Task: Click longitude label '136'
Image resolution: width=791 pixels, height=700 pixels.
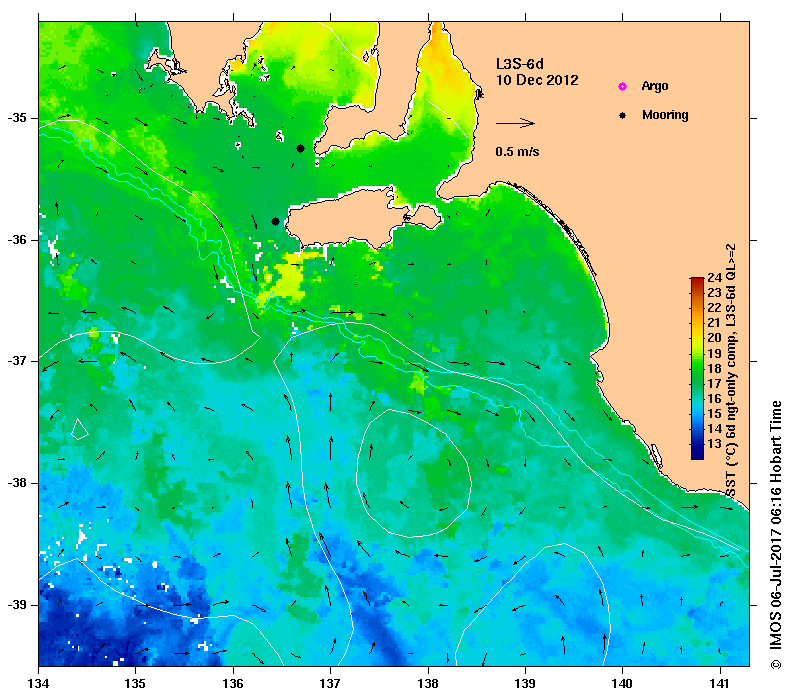Action: [233, 684]
